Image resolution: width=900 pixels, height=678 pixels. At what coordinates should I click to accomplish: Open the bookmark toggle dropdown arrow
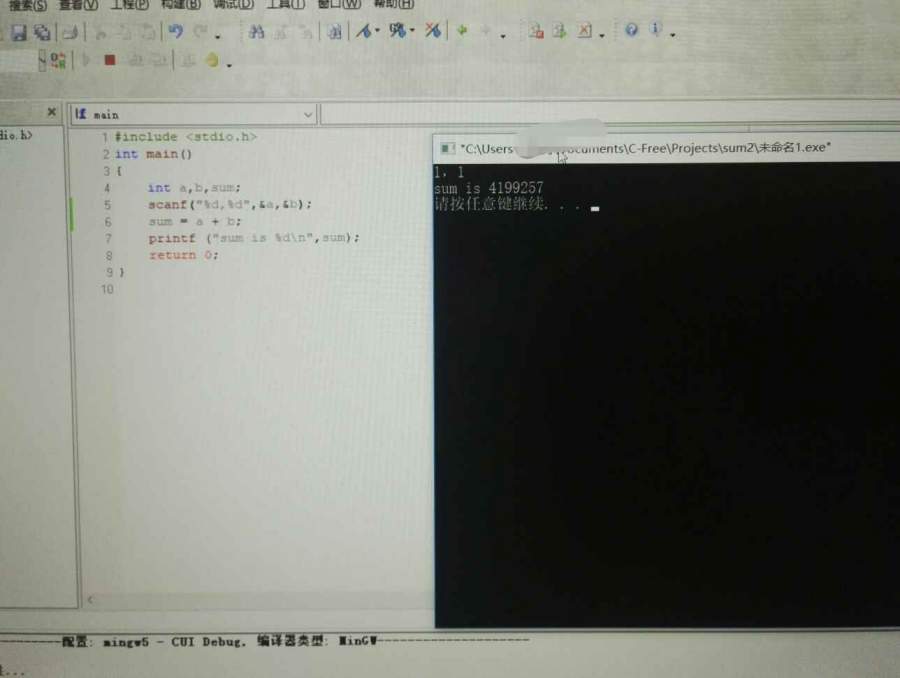[x=378, y=30]
